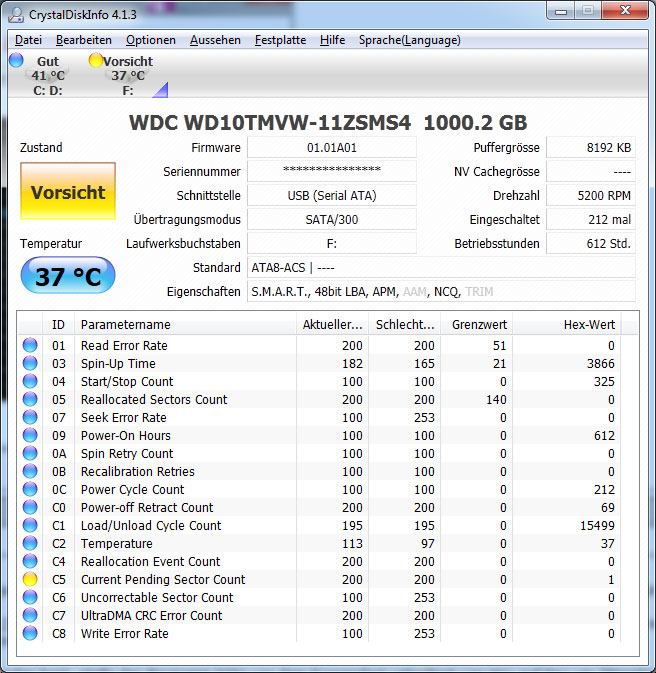656x673 pixels.
Task: Click the 37 °C temperature indicator
Action: [x=68, y=276]
